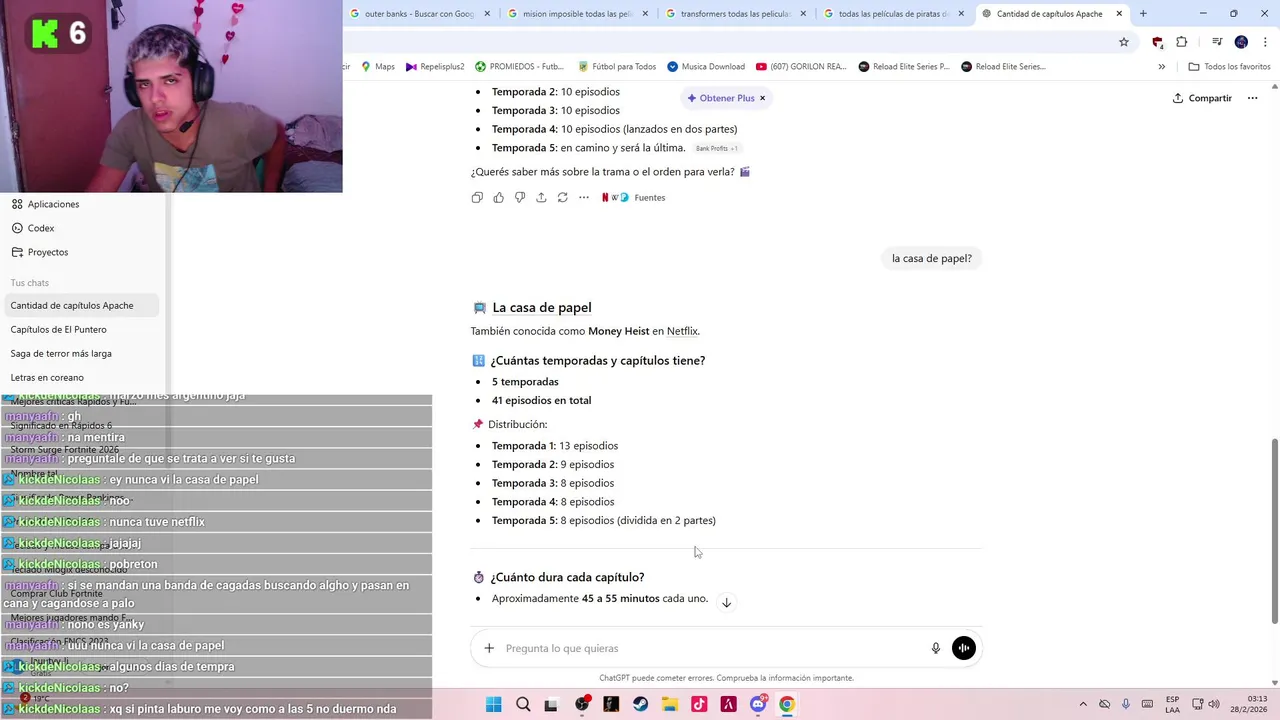Expand the hidden bookmarks overflow chevron
This screenshot has height=720, width=1280.
[x=1161, y=67]
